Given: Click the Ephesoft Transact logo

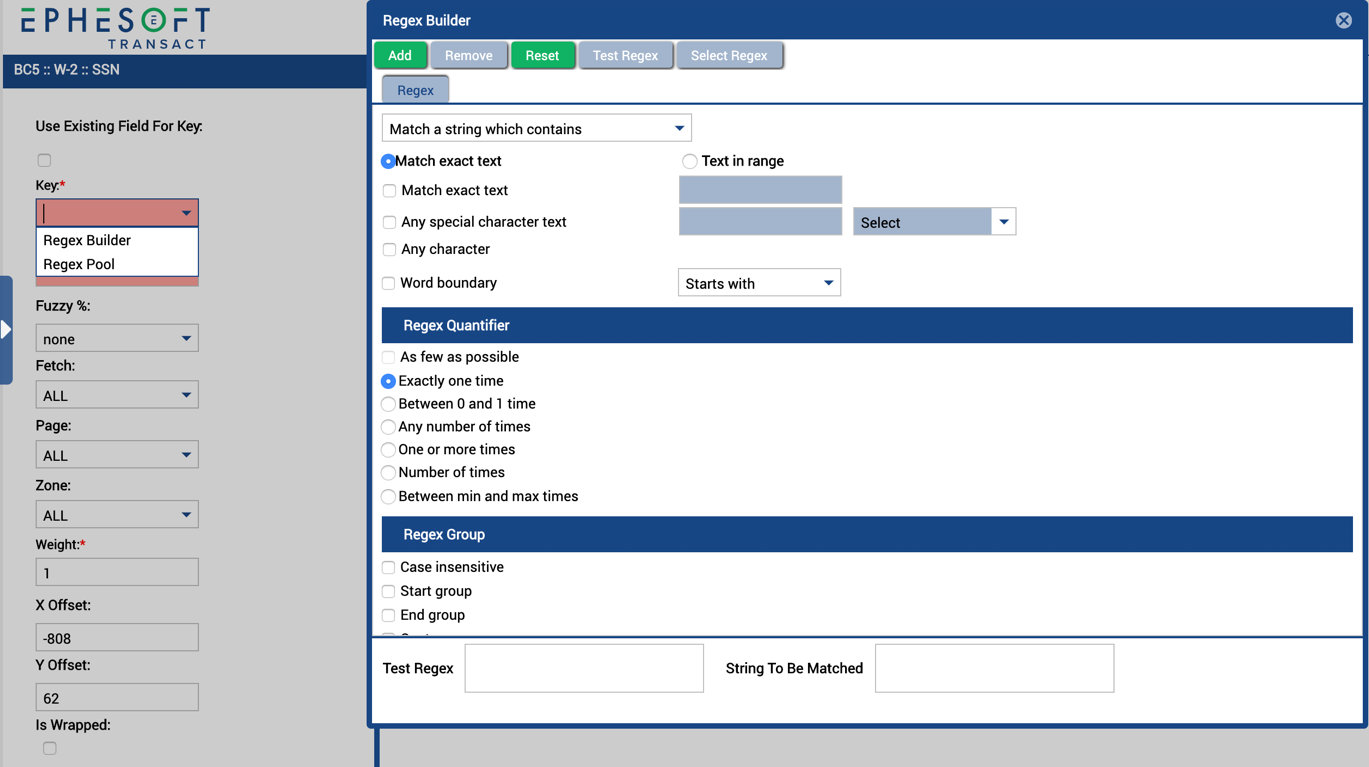Looking at the screenshot, I should tap(114, 28).
